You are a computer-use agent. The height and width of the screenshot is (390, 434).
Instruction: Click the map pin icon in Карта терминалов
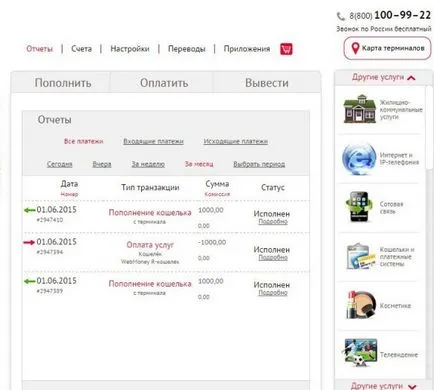tap(355, 49)
